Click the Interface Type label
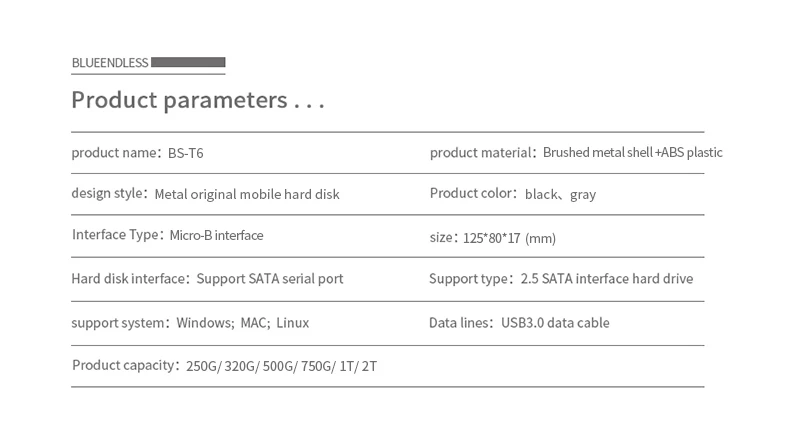The width and height of the screenshot is (790, 426). [116, 235]
